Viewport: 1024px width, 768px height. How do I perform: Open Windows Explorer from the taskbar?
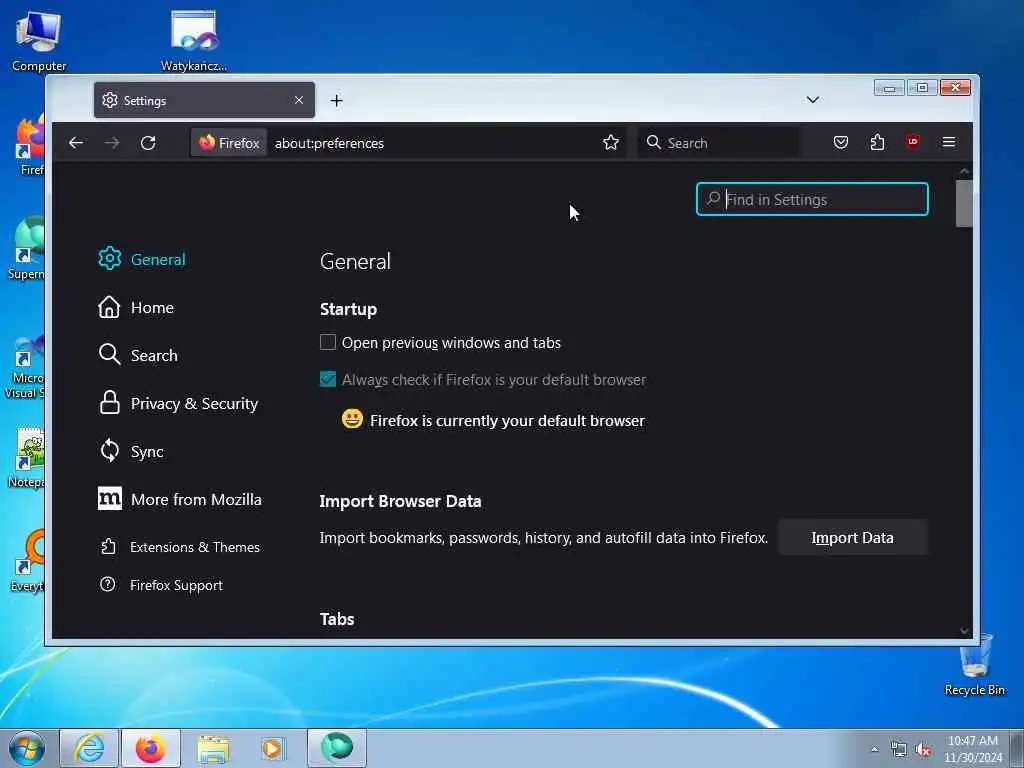[x=212, y=748]
